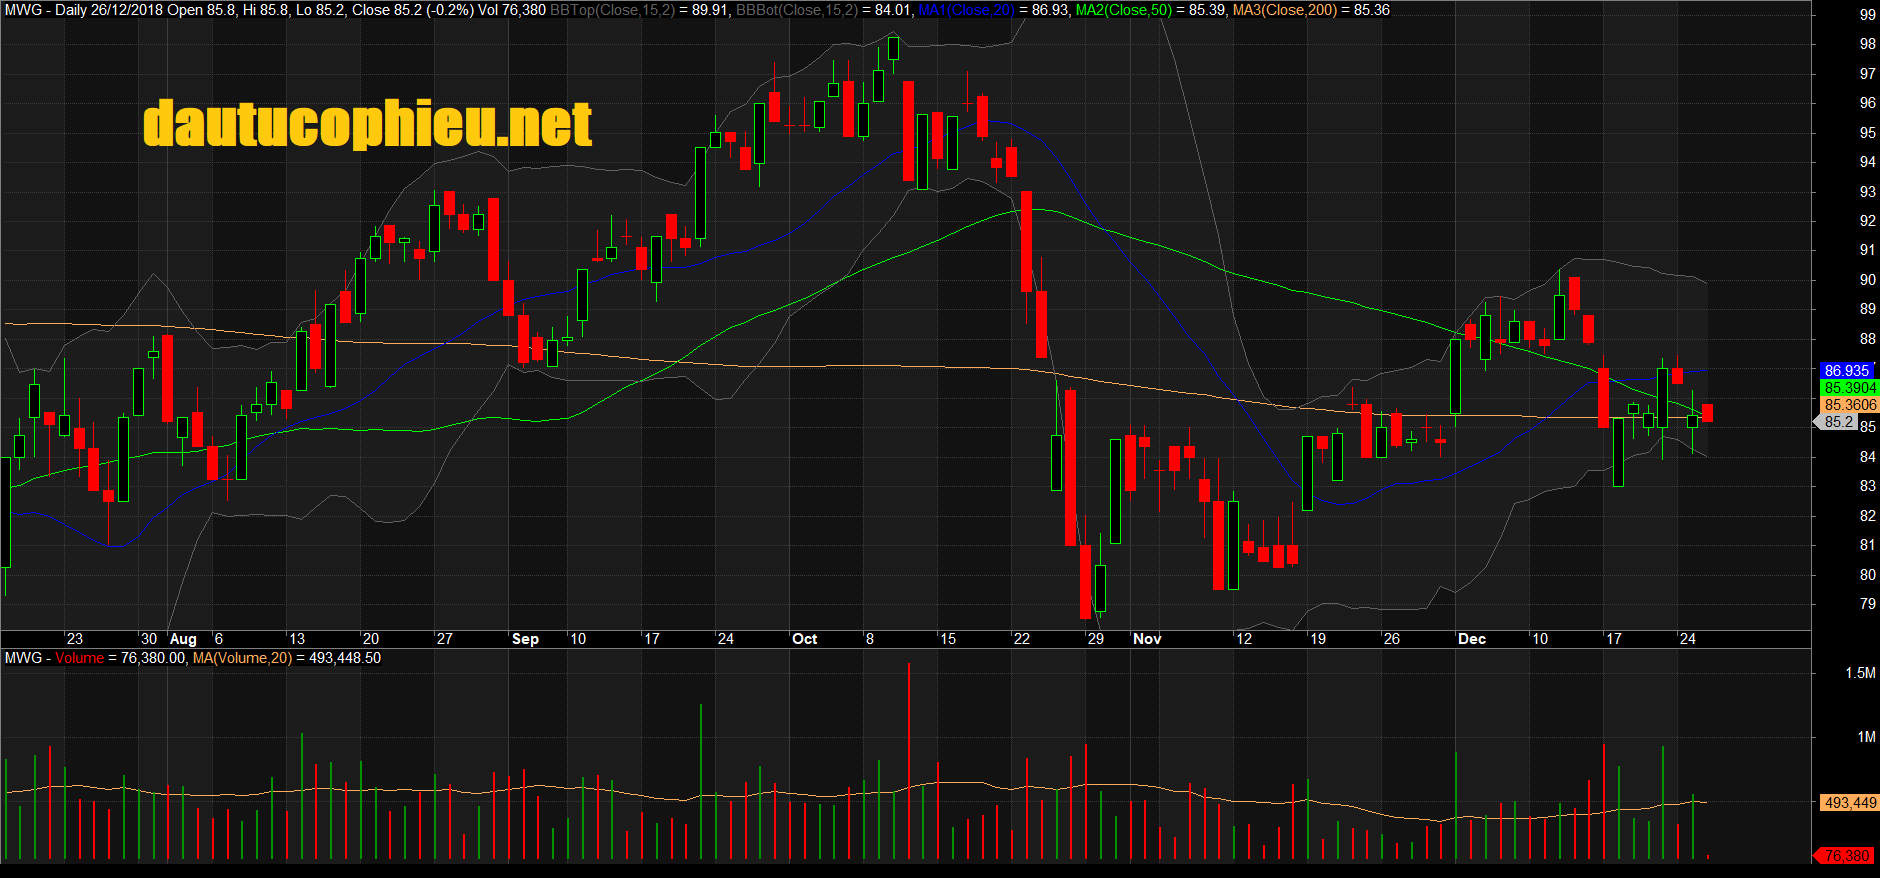Click the green 85.3904 price tag

(1849, 388)
